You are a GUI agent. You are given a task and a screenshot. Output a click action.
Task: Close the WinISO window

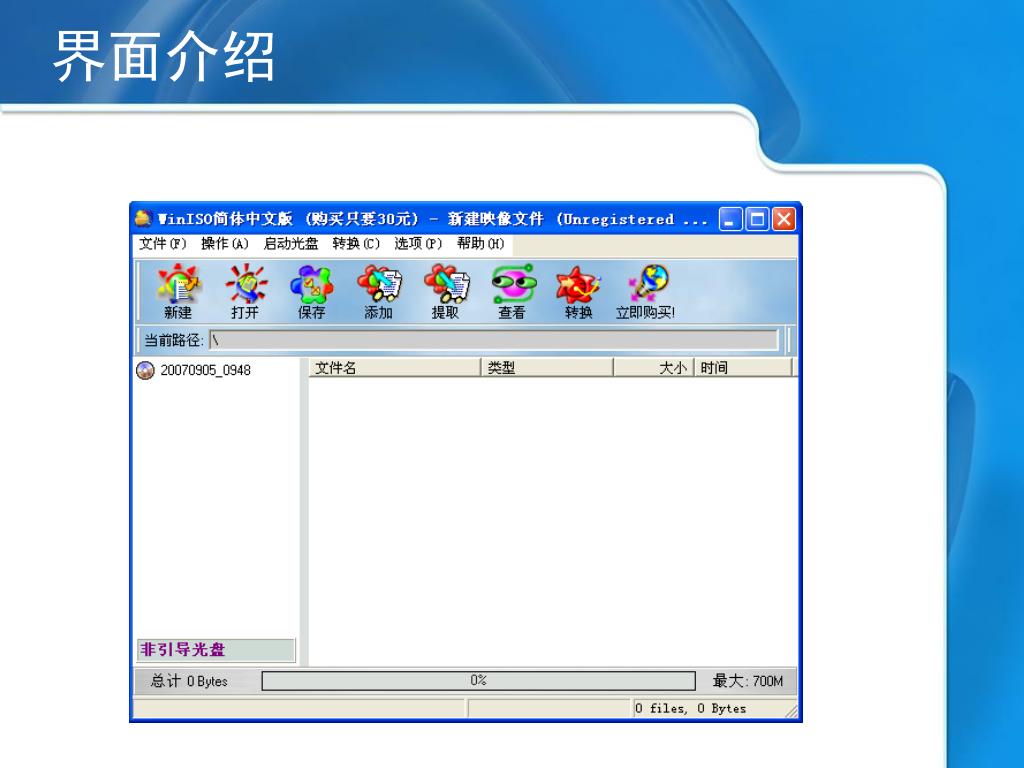(784, 219)
